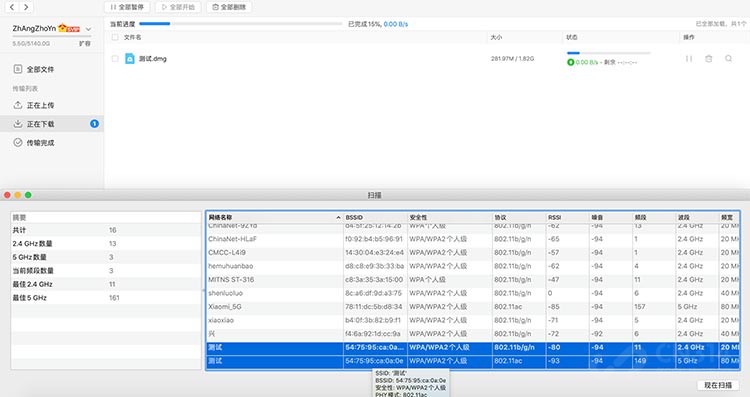
Task: Click the 测试.dmg file type icon
Action: 130,58
